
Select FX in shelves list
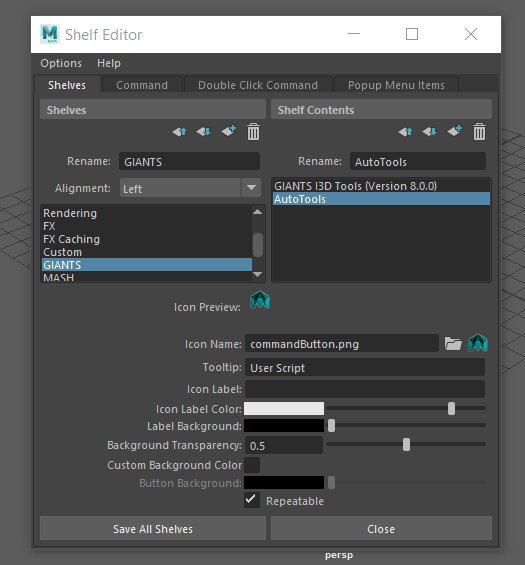coord(147,226)
